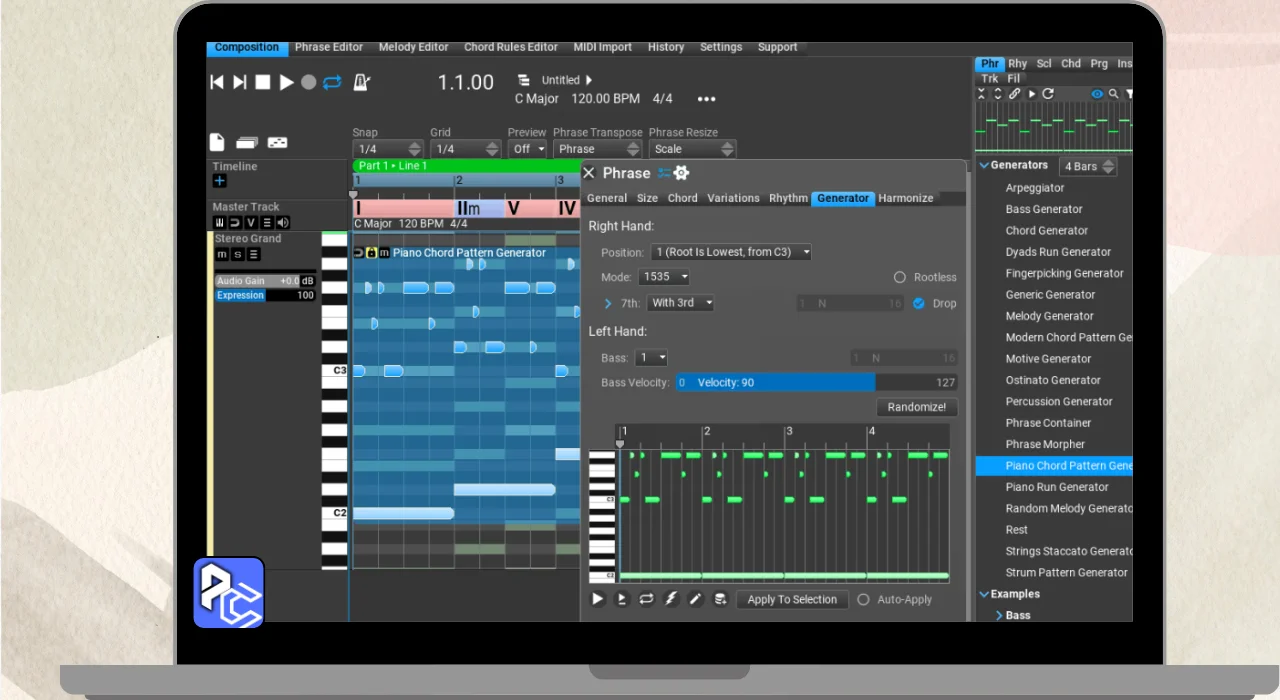Screen dimensions: 1280x700
Task: Click the record button in transport
Action: pyautogui.click(x=309, y=82)
